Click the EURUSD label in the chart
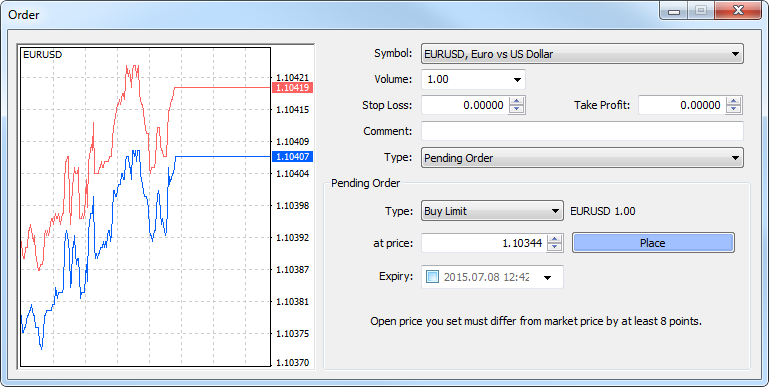 click(x=43, y=55)
